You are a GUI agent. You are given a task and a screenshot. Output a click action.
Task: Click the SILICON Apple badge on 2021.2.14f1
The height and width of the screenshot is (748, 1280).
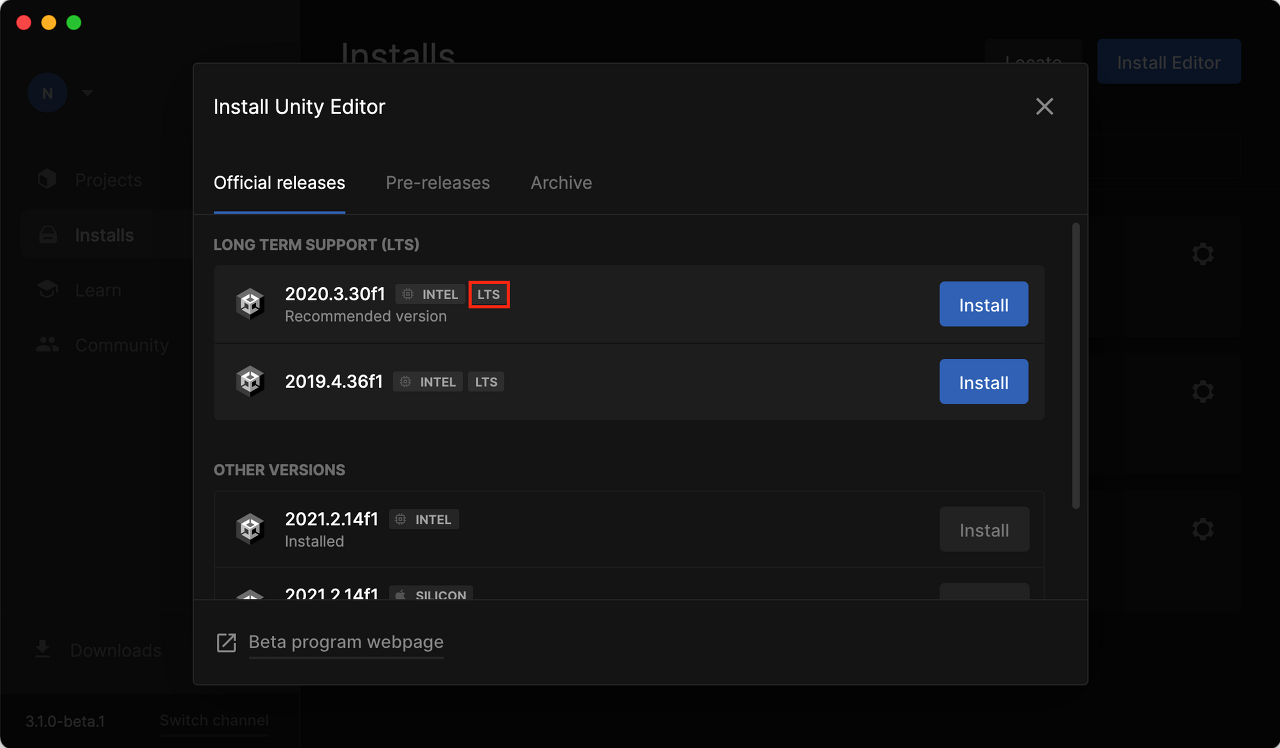(x=431, y=594)
